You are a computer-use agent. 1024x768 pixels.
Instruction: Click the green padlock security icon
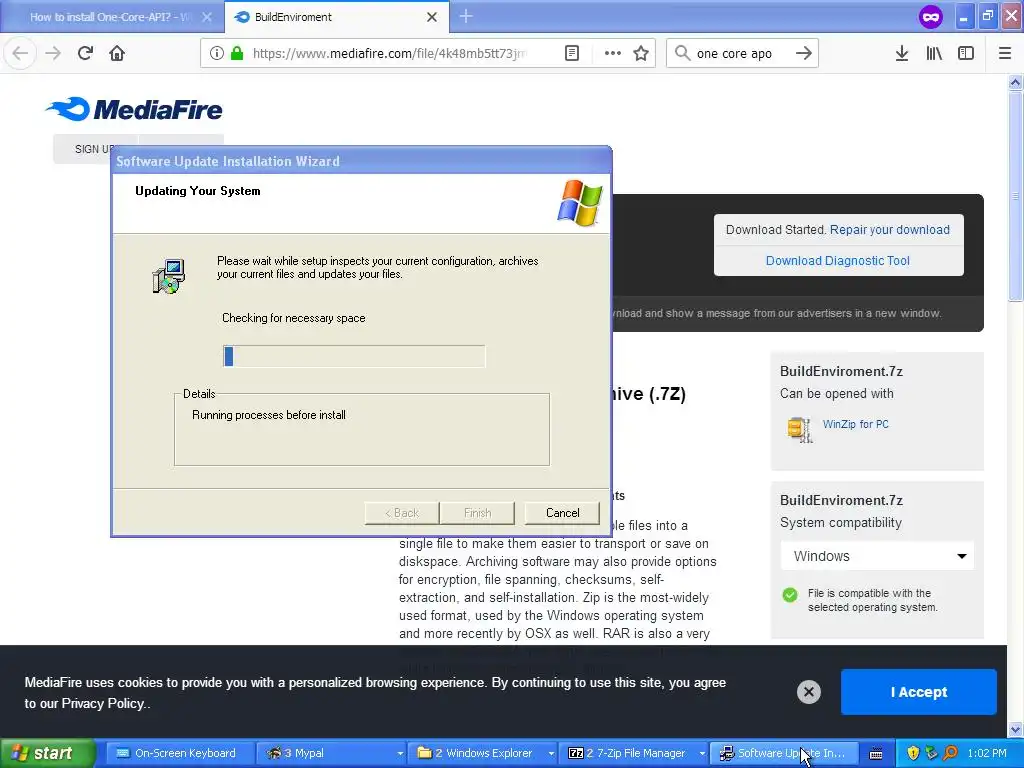(237, 53)
